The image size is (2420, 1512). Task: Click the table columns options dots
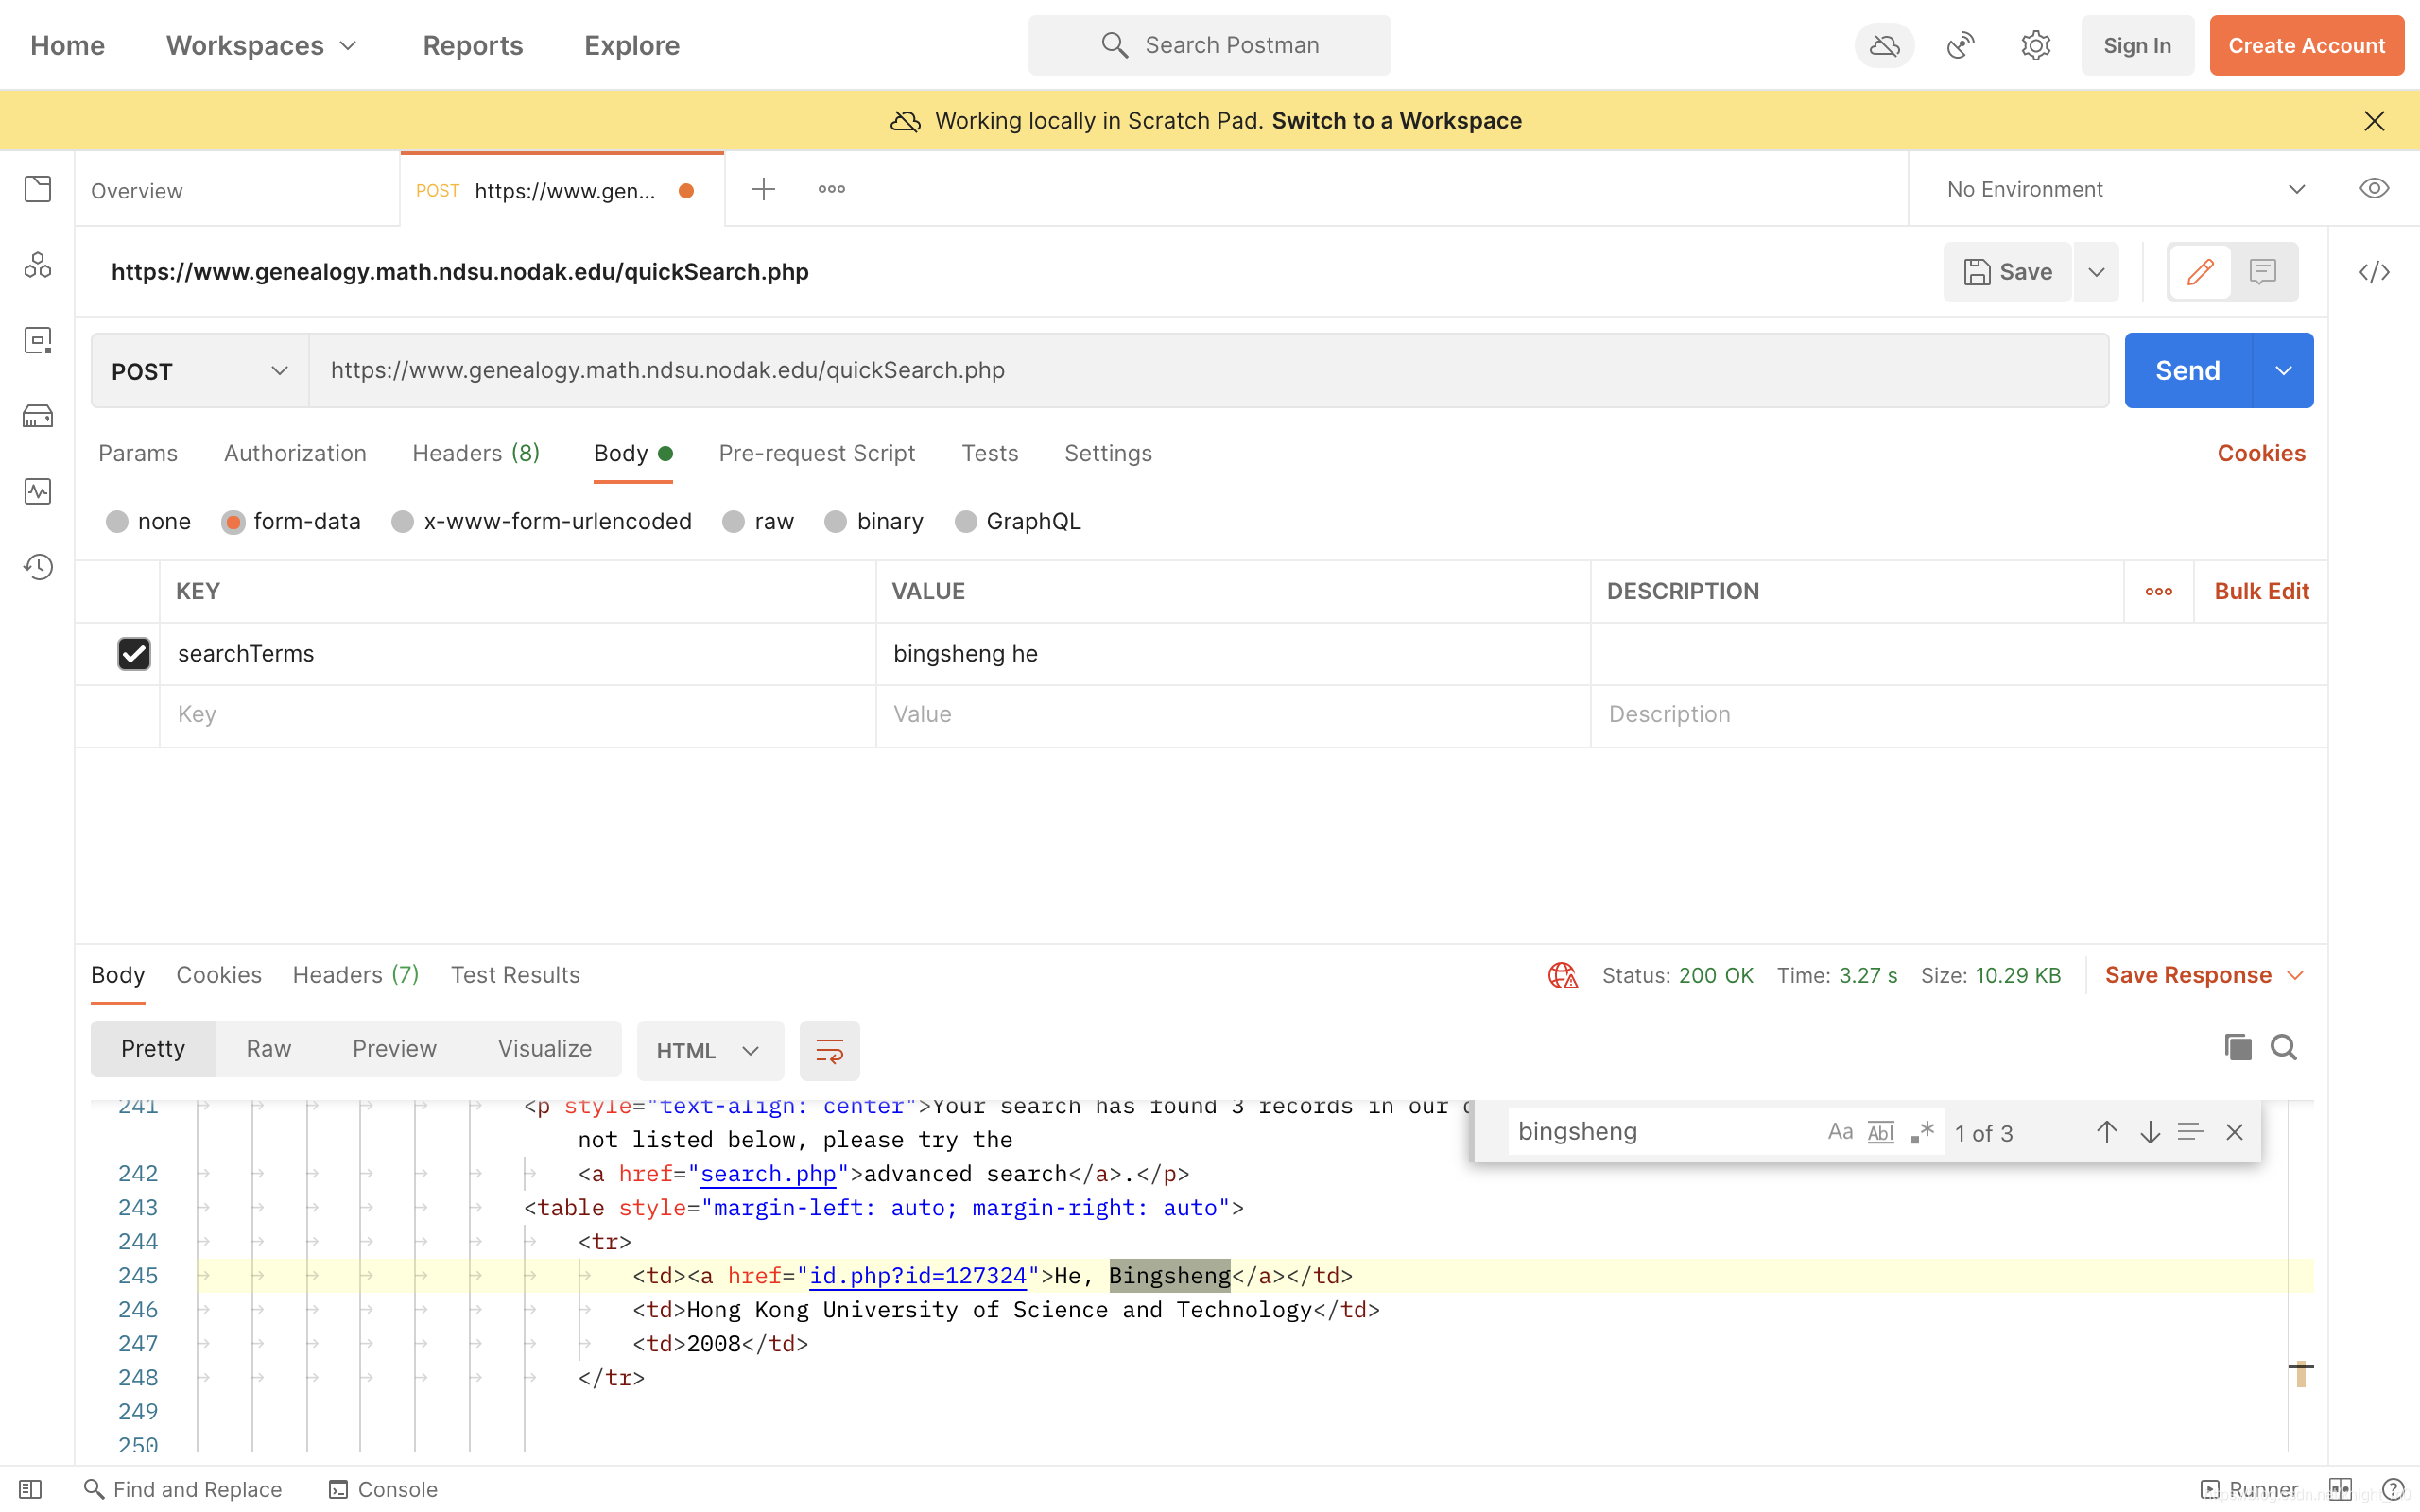(2159, 591)
